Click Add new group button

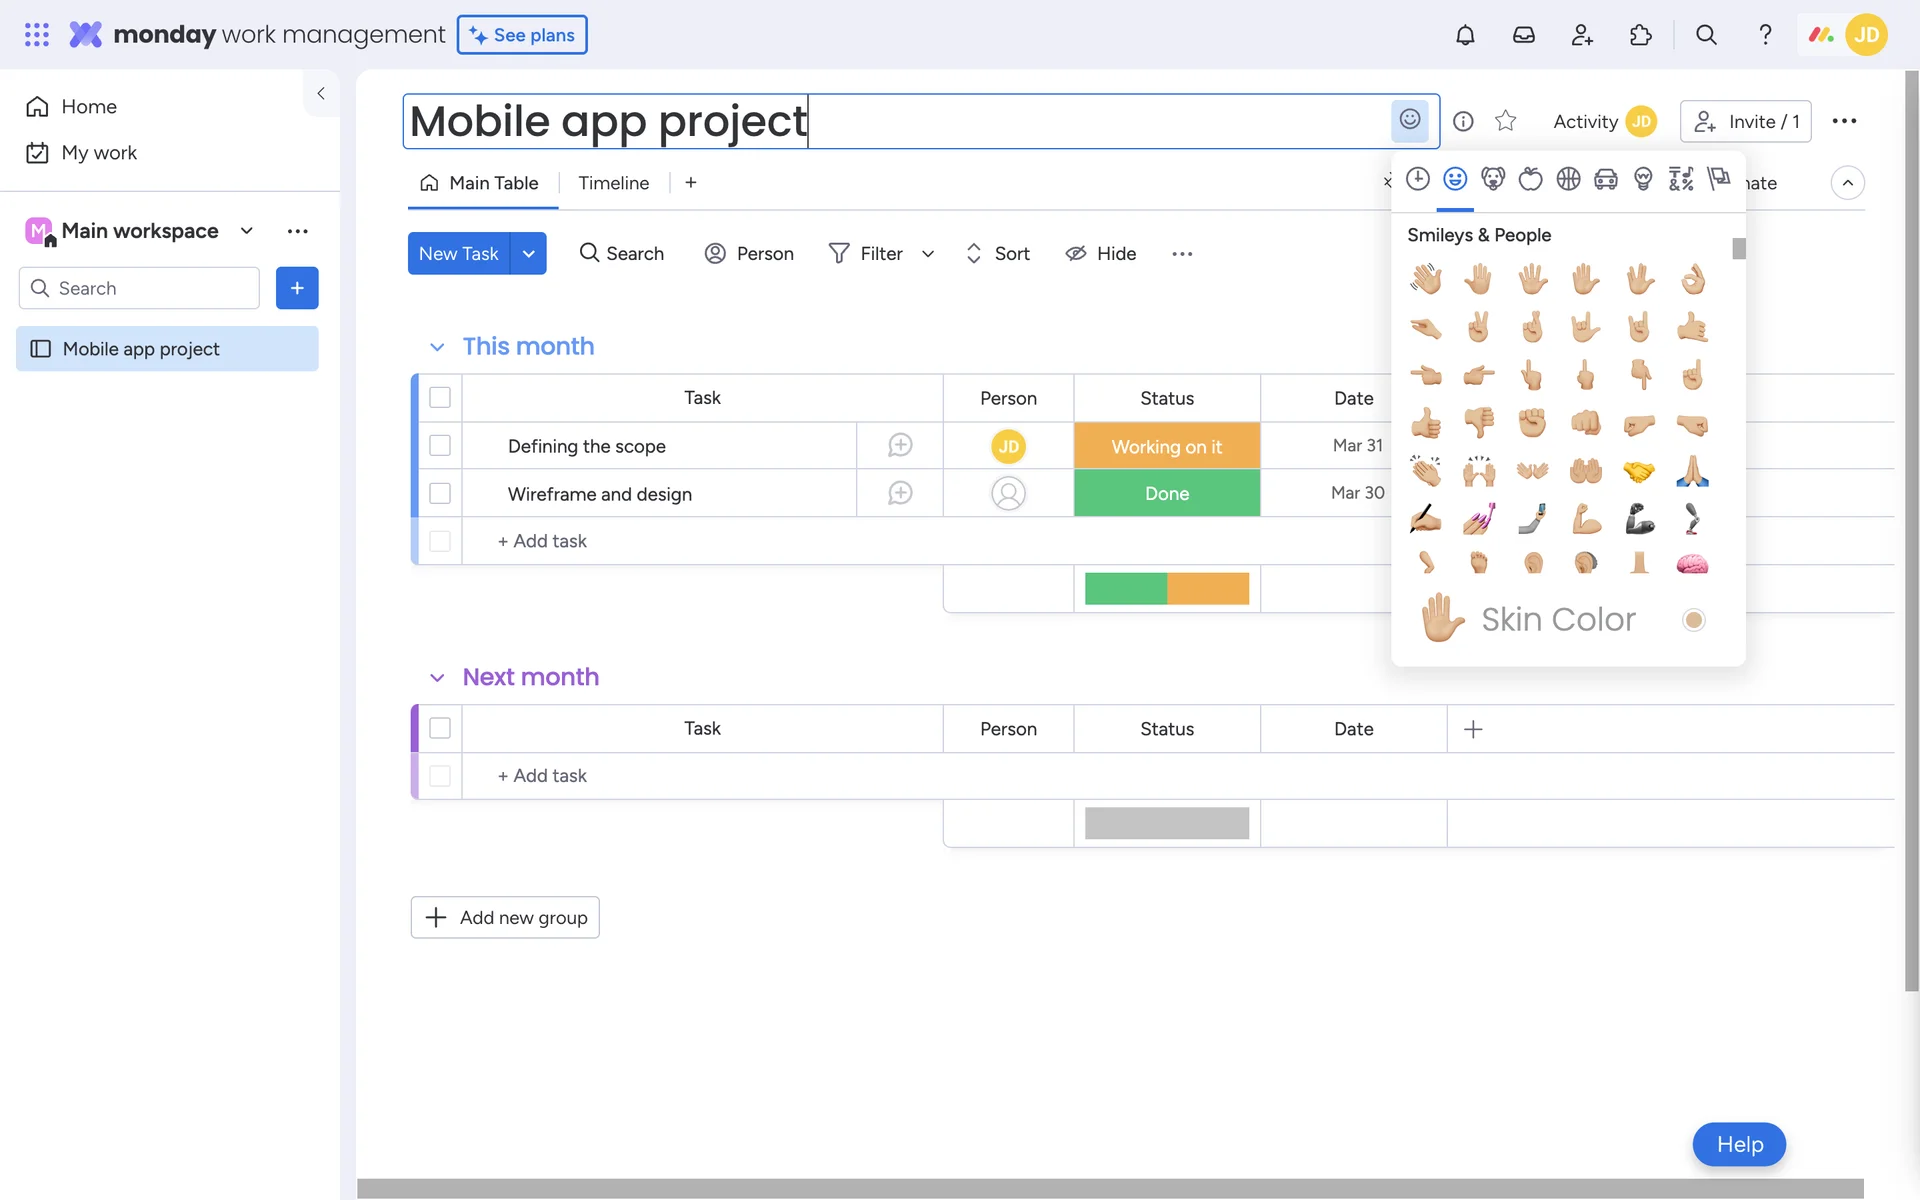(x=505, y=917)
